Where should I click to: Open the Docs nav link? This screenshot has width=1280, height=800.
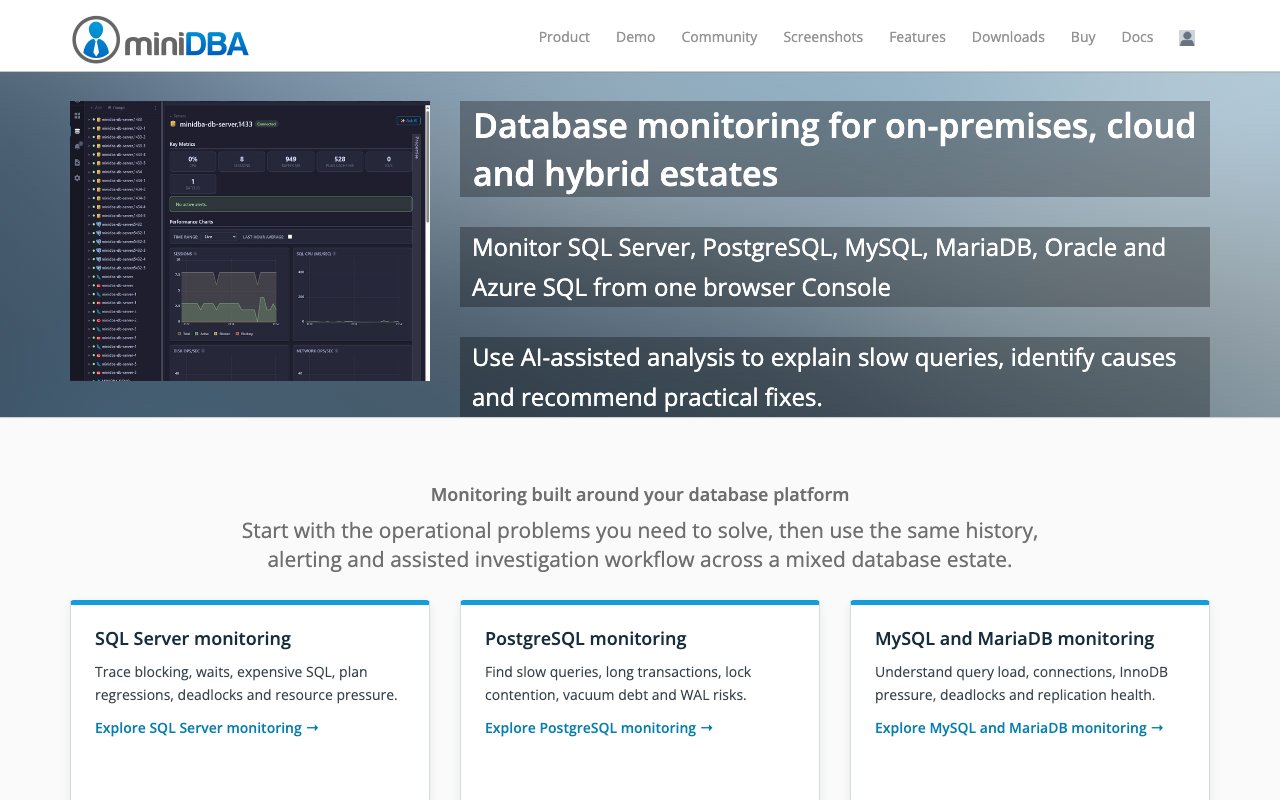1137,37
